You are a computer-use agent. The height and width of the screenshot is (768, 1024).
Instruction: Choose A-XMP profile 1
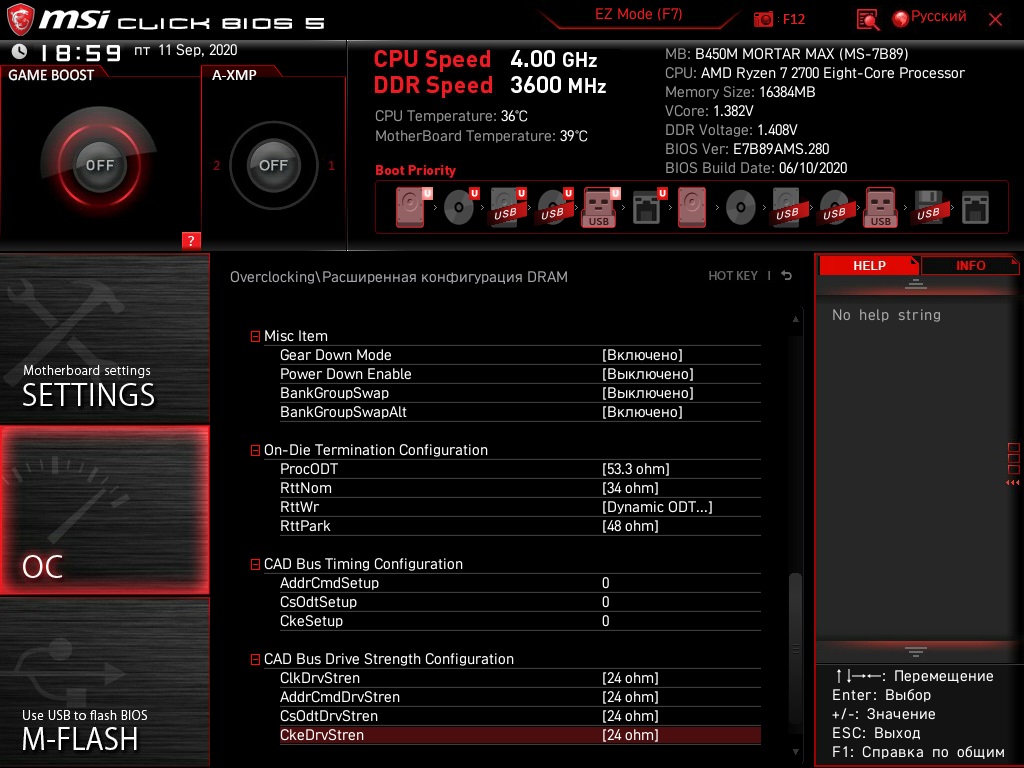[x=331, y=166]
